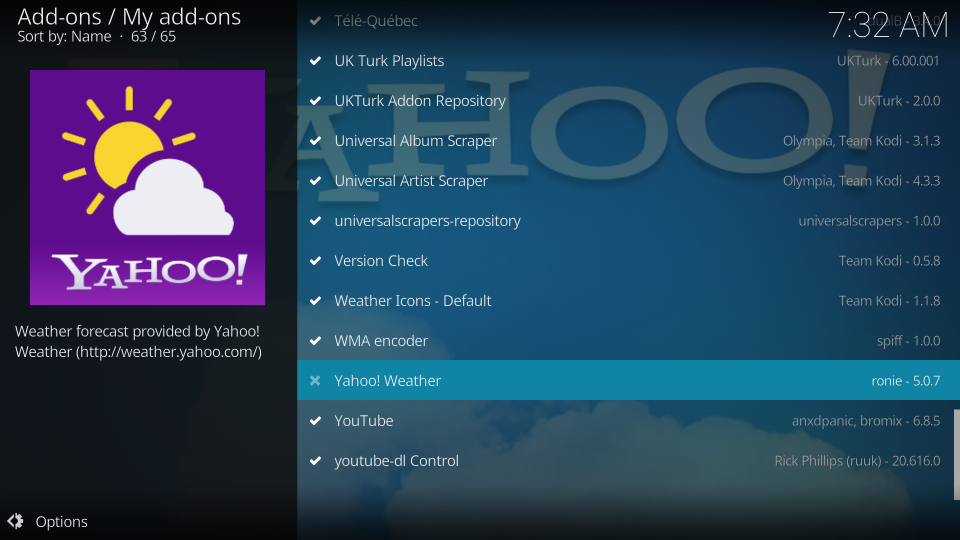Toggle checkmark for UKTurk Addon Repository

coord(315,101)
